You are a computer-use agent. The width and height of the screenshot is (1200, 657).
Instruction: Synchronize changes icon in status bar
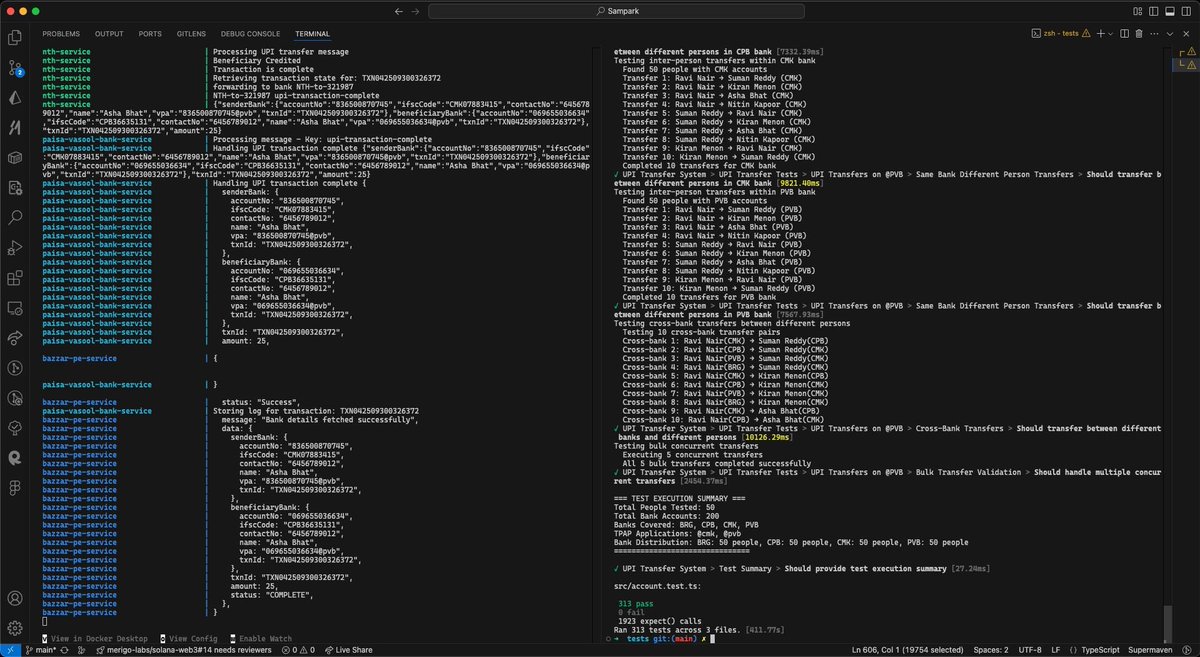click(x=66, y=650)
